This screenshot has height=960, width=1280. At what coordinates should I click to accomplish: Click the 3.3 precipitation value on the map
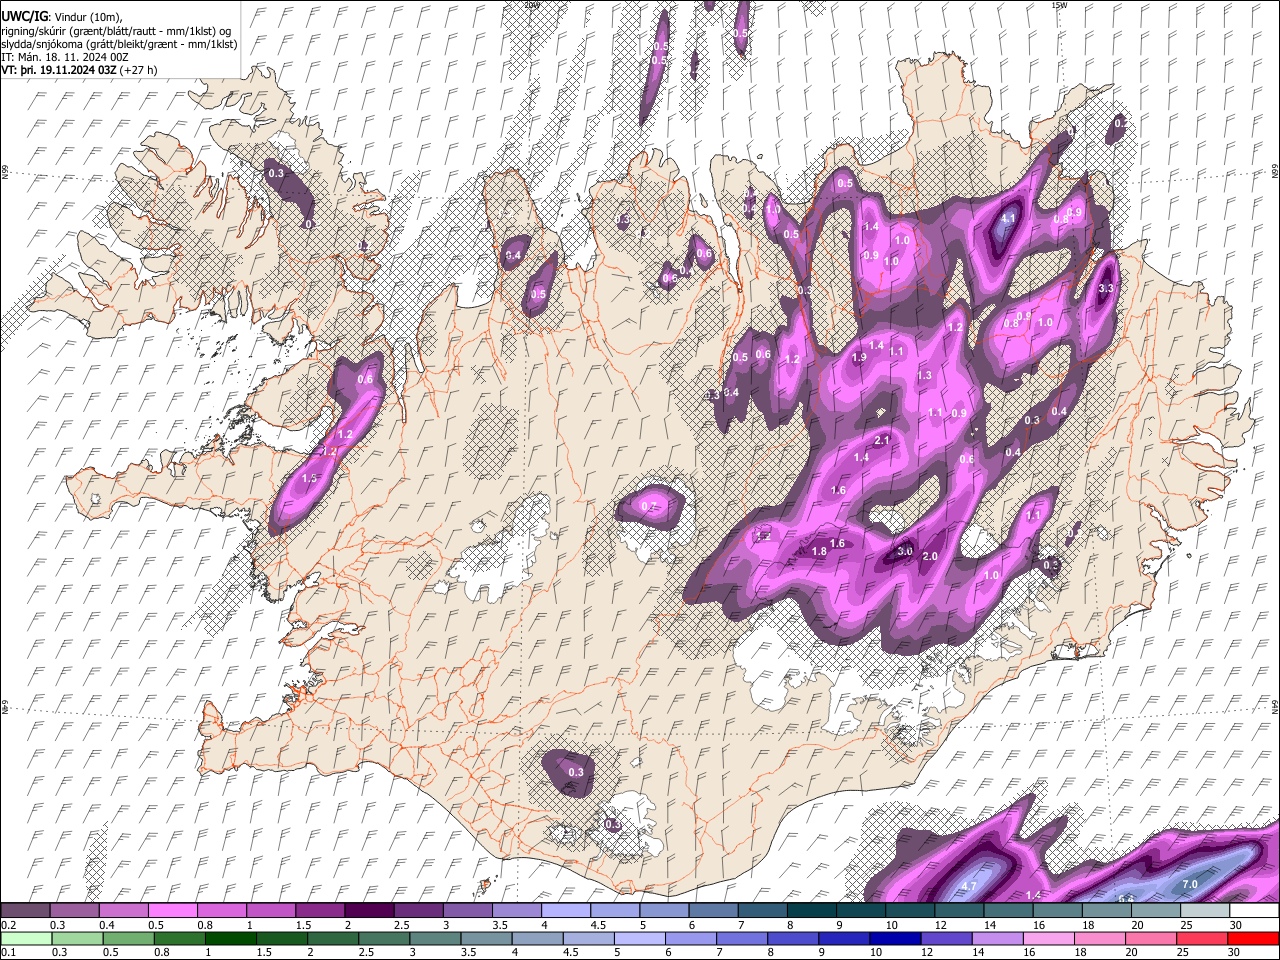click(x=1106, y=289)
